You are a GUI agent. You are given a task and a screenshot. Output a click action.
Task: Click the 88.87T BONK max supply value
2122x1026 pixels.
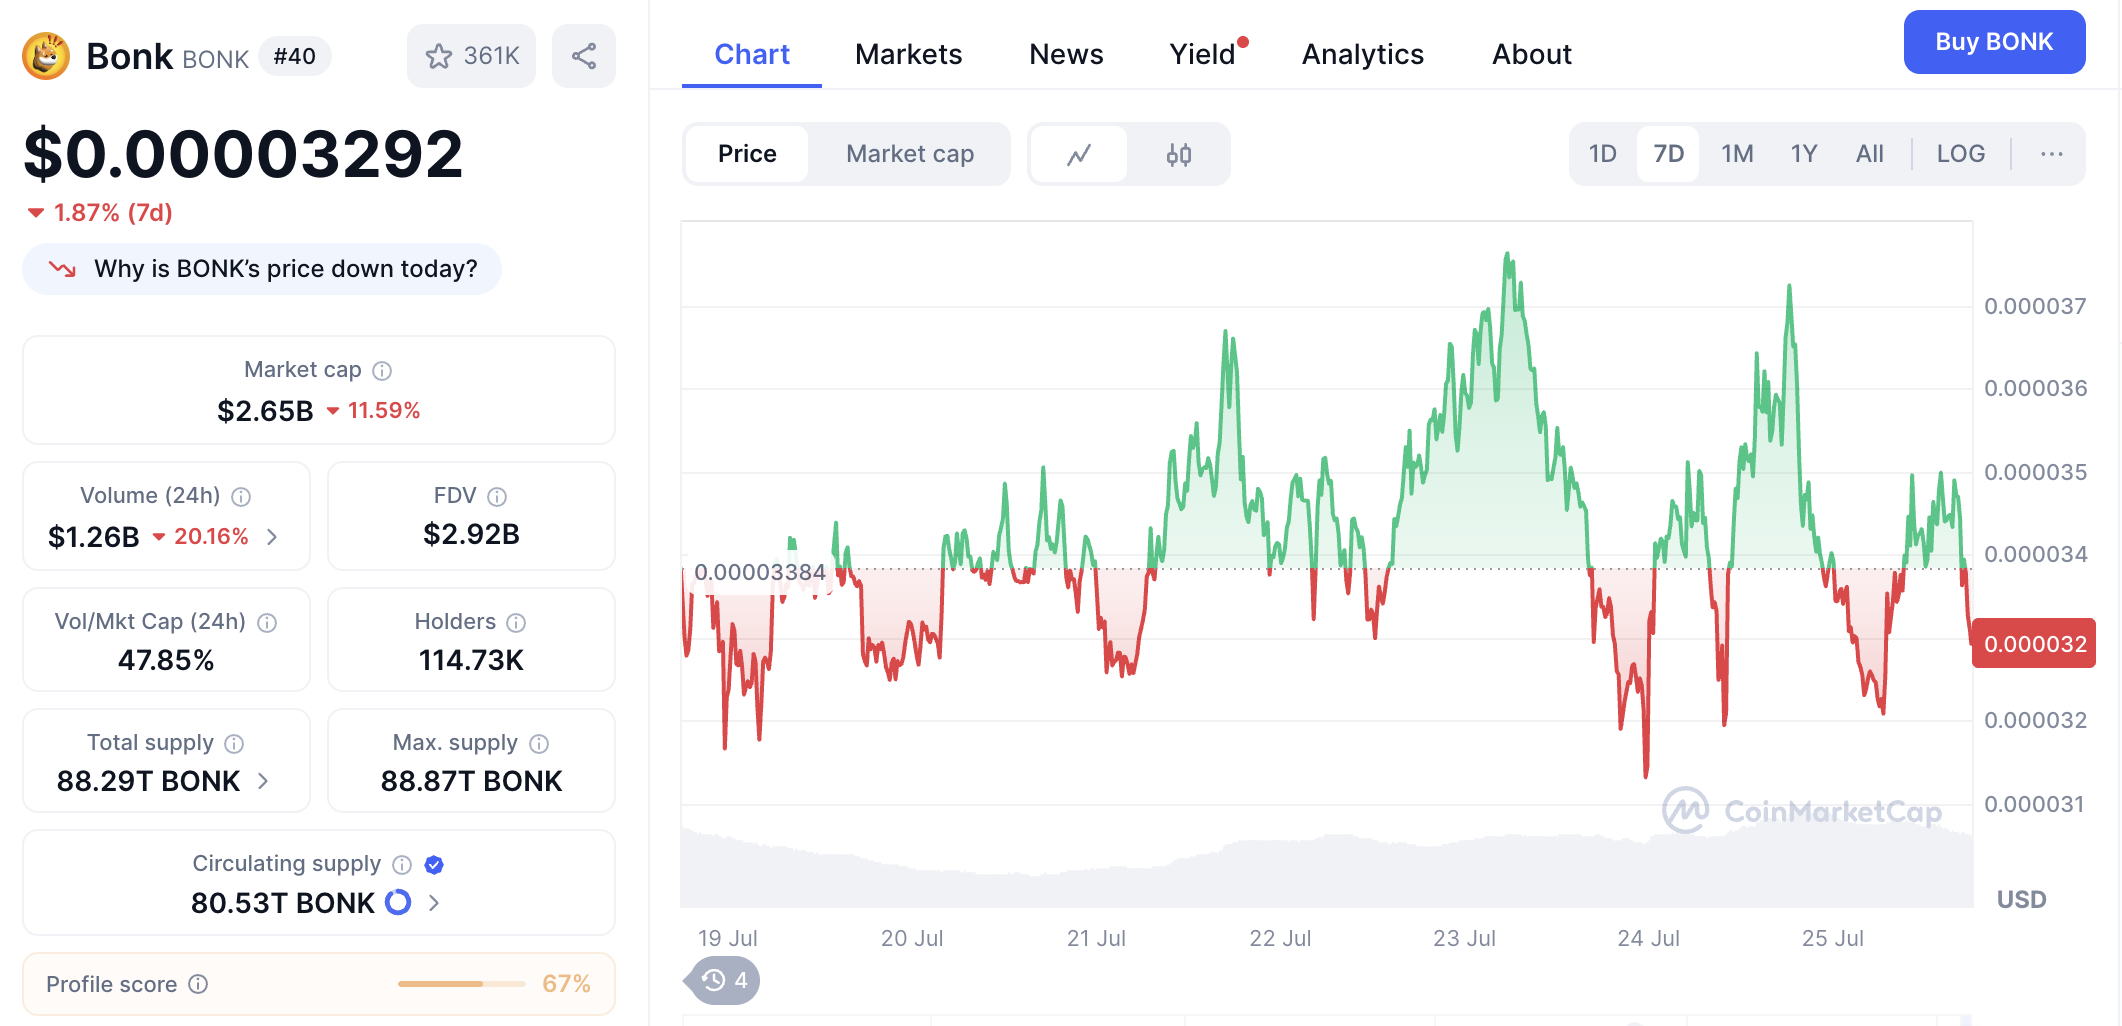[x=471, y=781]
